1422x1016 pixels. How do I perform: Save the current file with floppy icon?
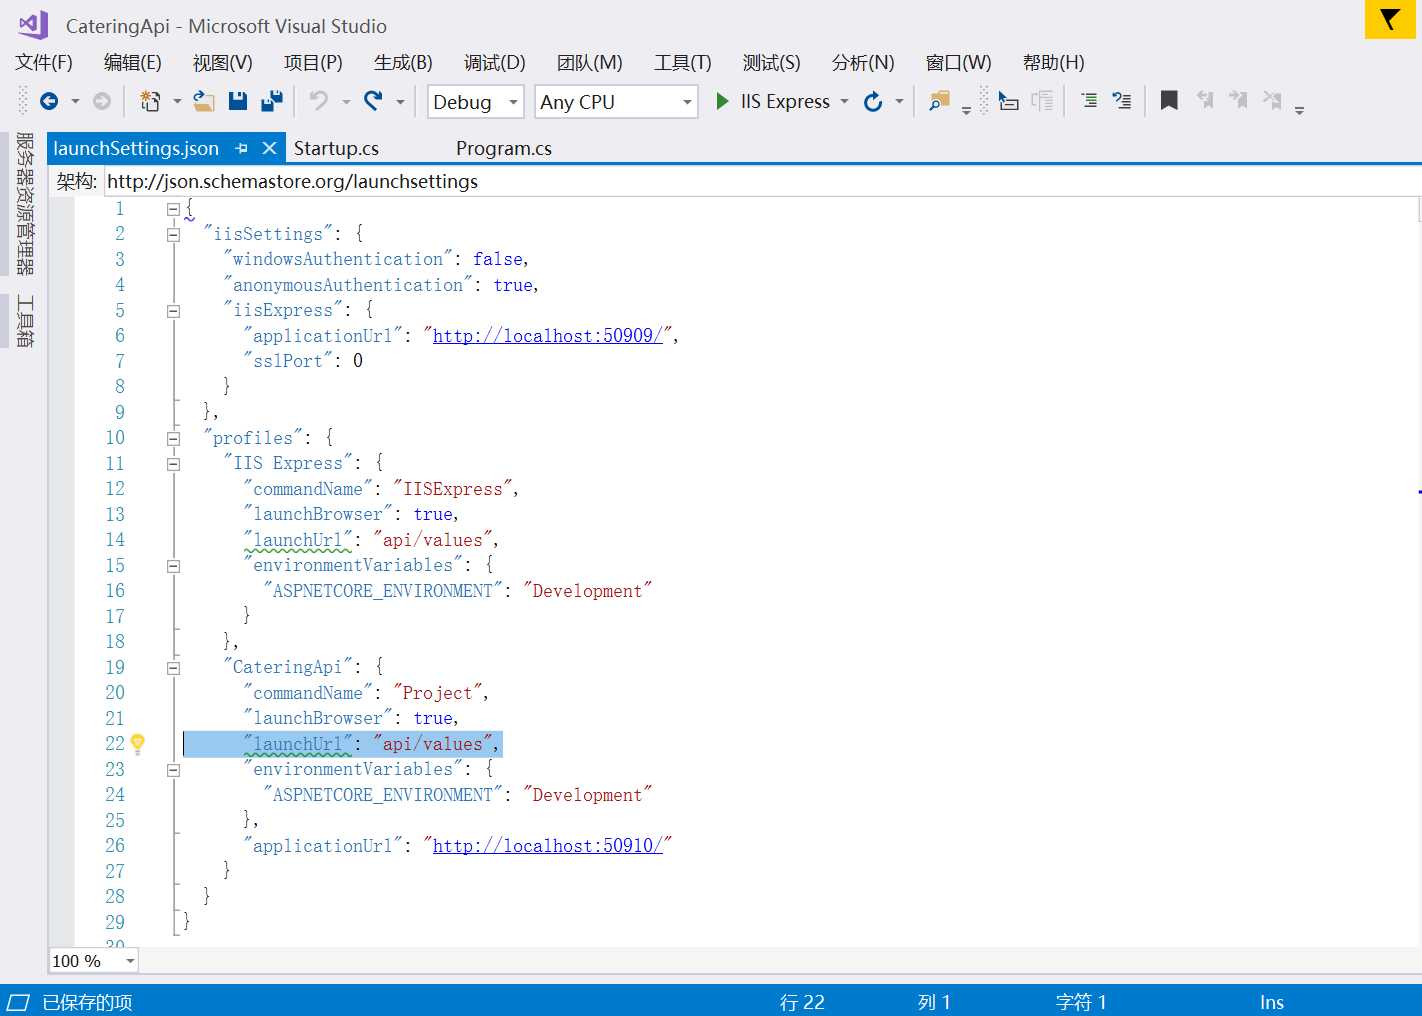[238, 101]
